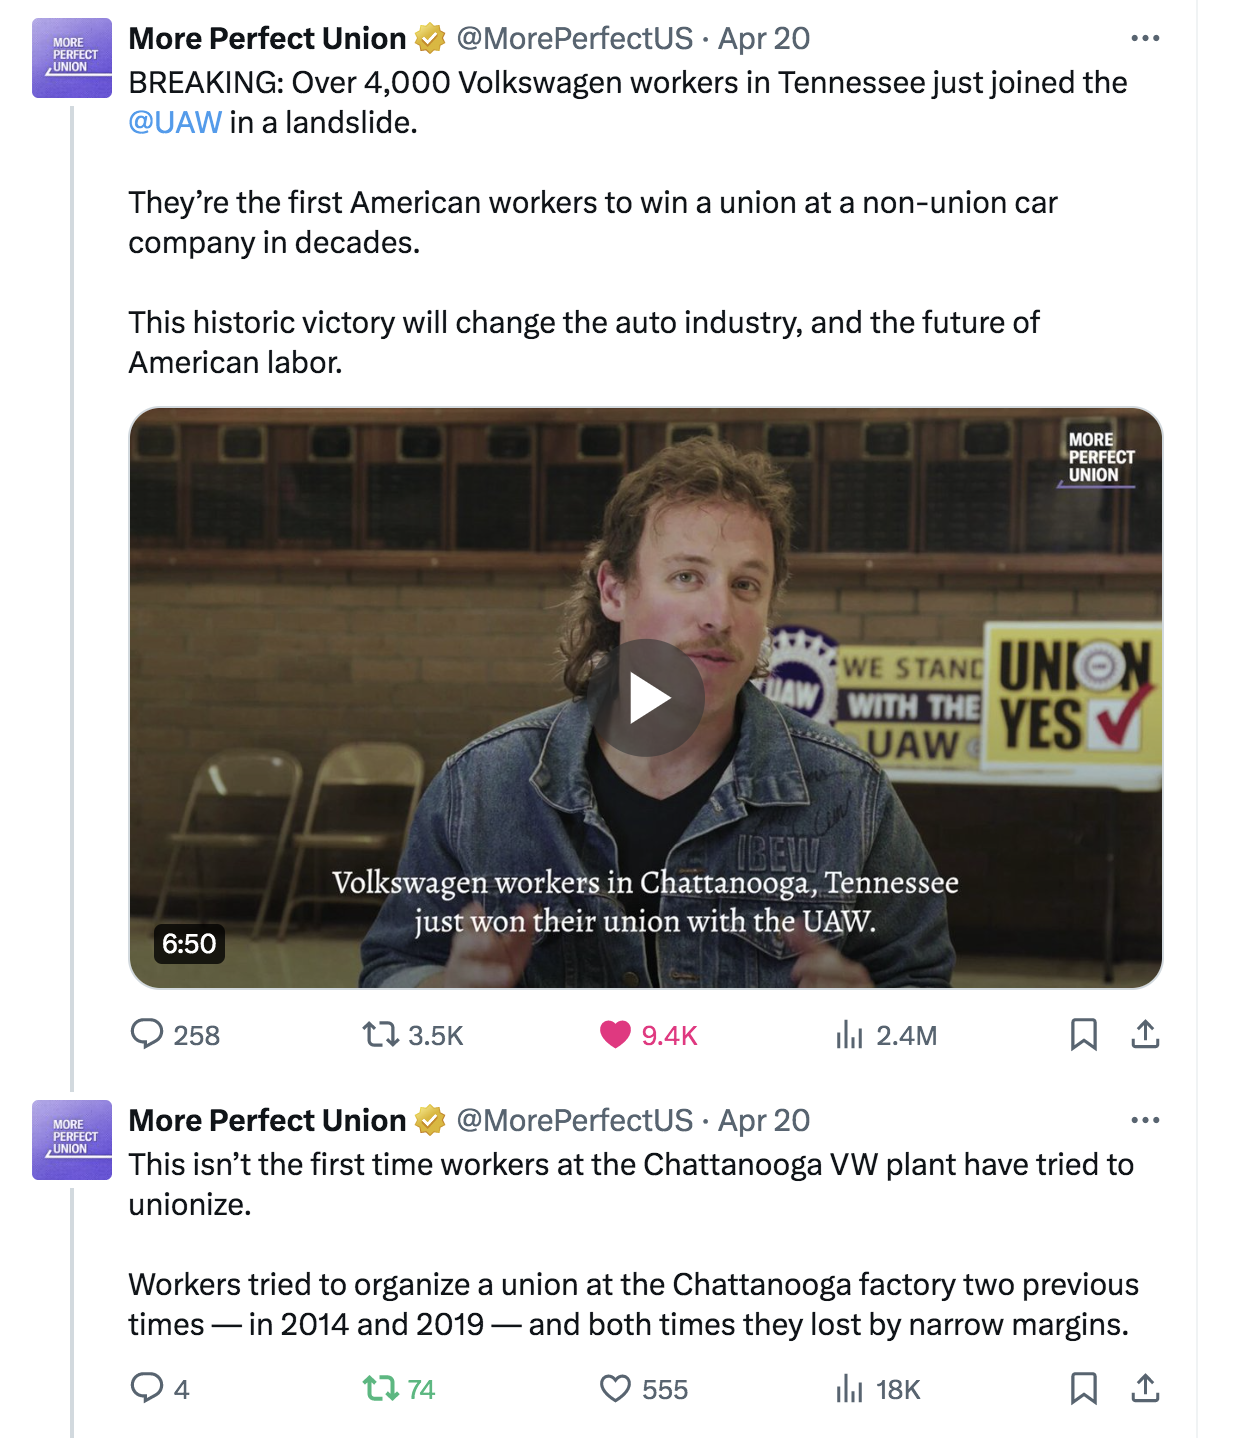Open the Apr 20 timestamp of first tweet

click(764, 38)
